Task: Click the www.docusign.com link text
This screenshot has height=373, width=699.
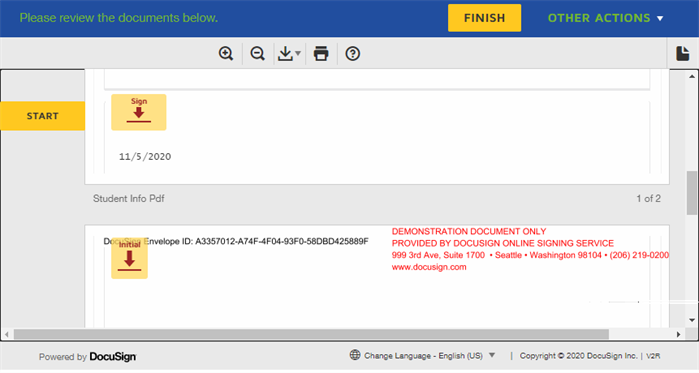Action: pyautogui.click(x=429, y=267)
